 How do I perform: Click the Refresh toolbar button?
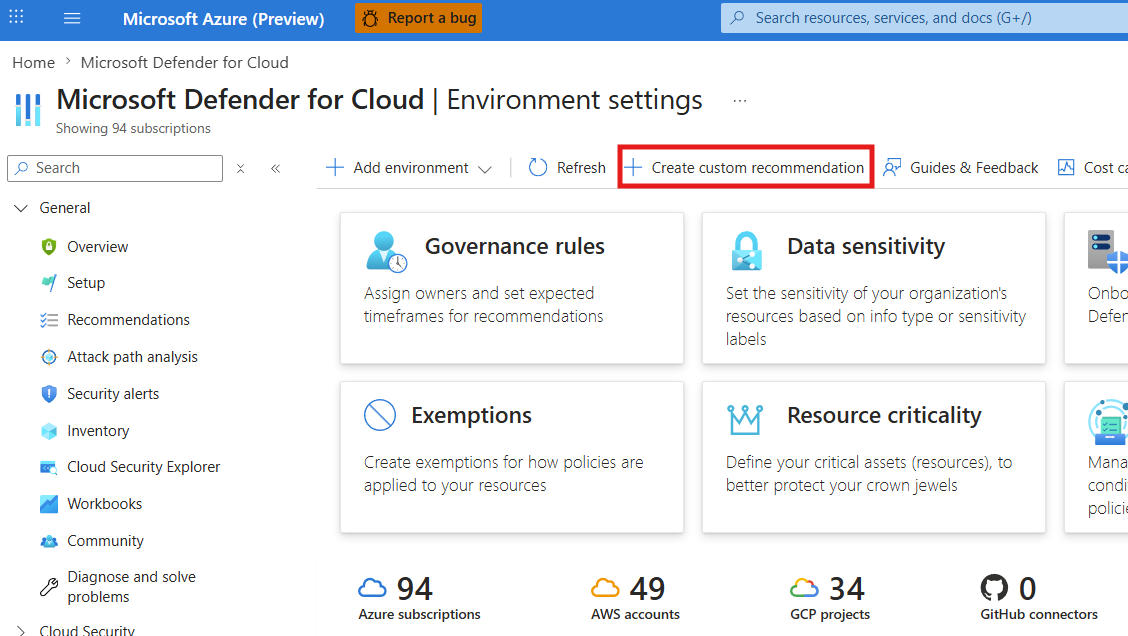[x=567, y=168]
